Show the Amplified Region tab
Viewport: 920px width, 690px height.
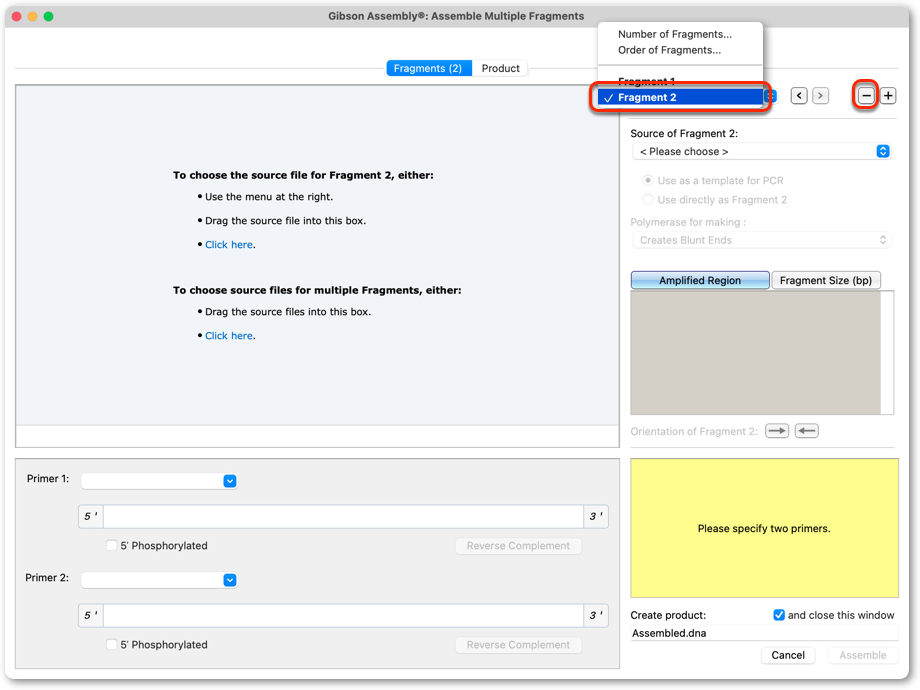(700, 280)
